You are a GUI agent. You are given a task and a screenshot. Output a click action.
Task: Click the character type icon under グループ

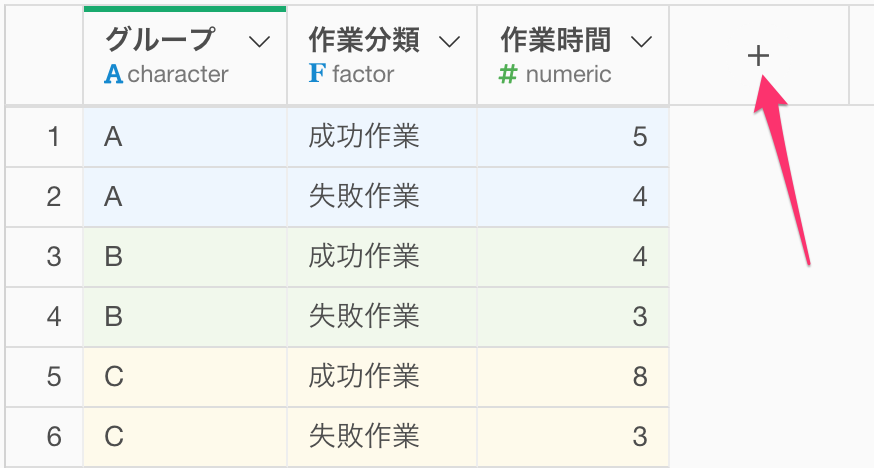point(113,74)
